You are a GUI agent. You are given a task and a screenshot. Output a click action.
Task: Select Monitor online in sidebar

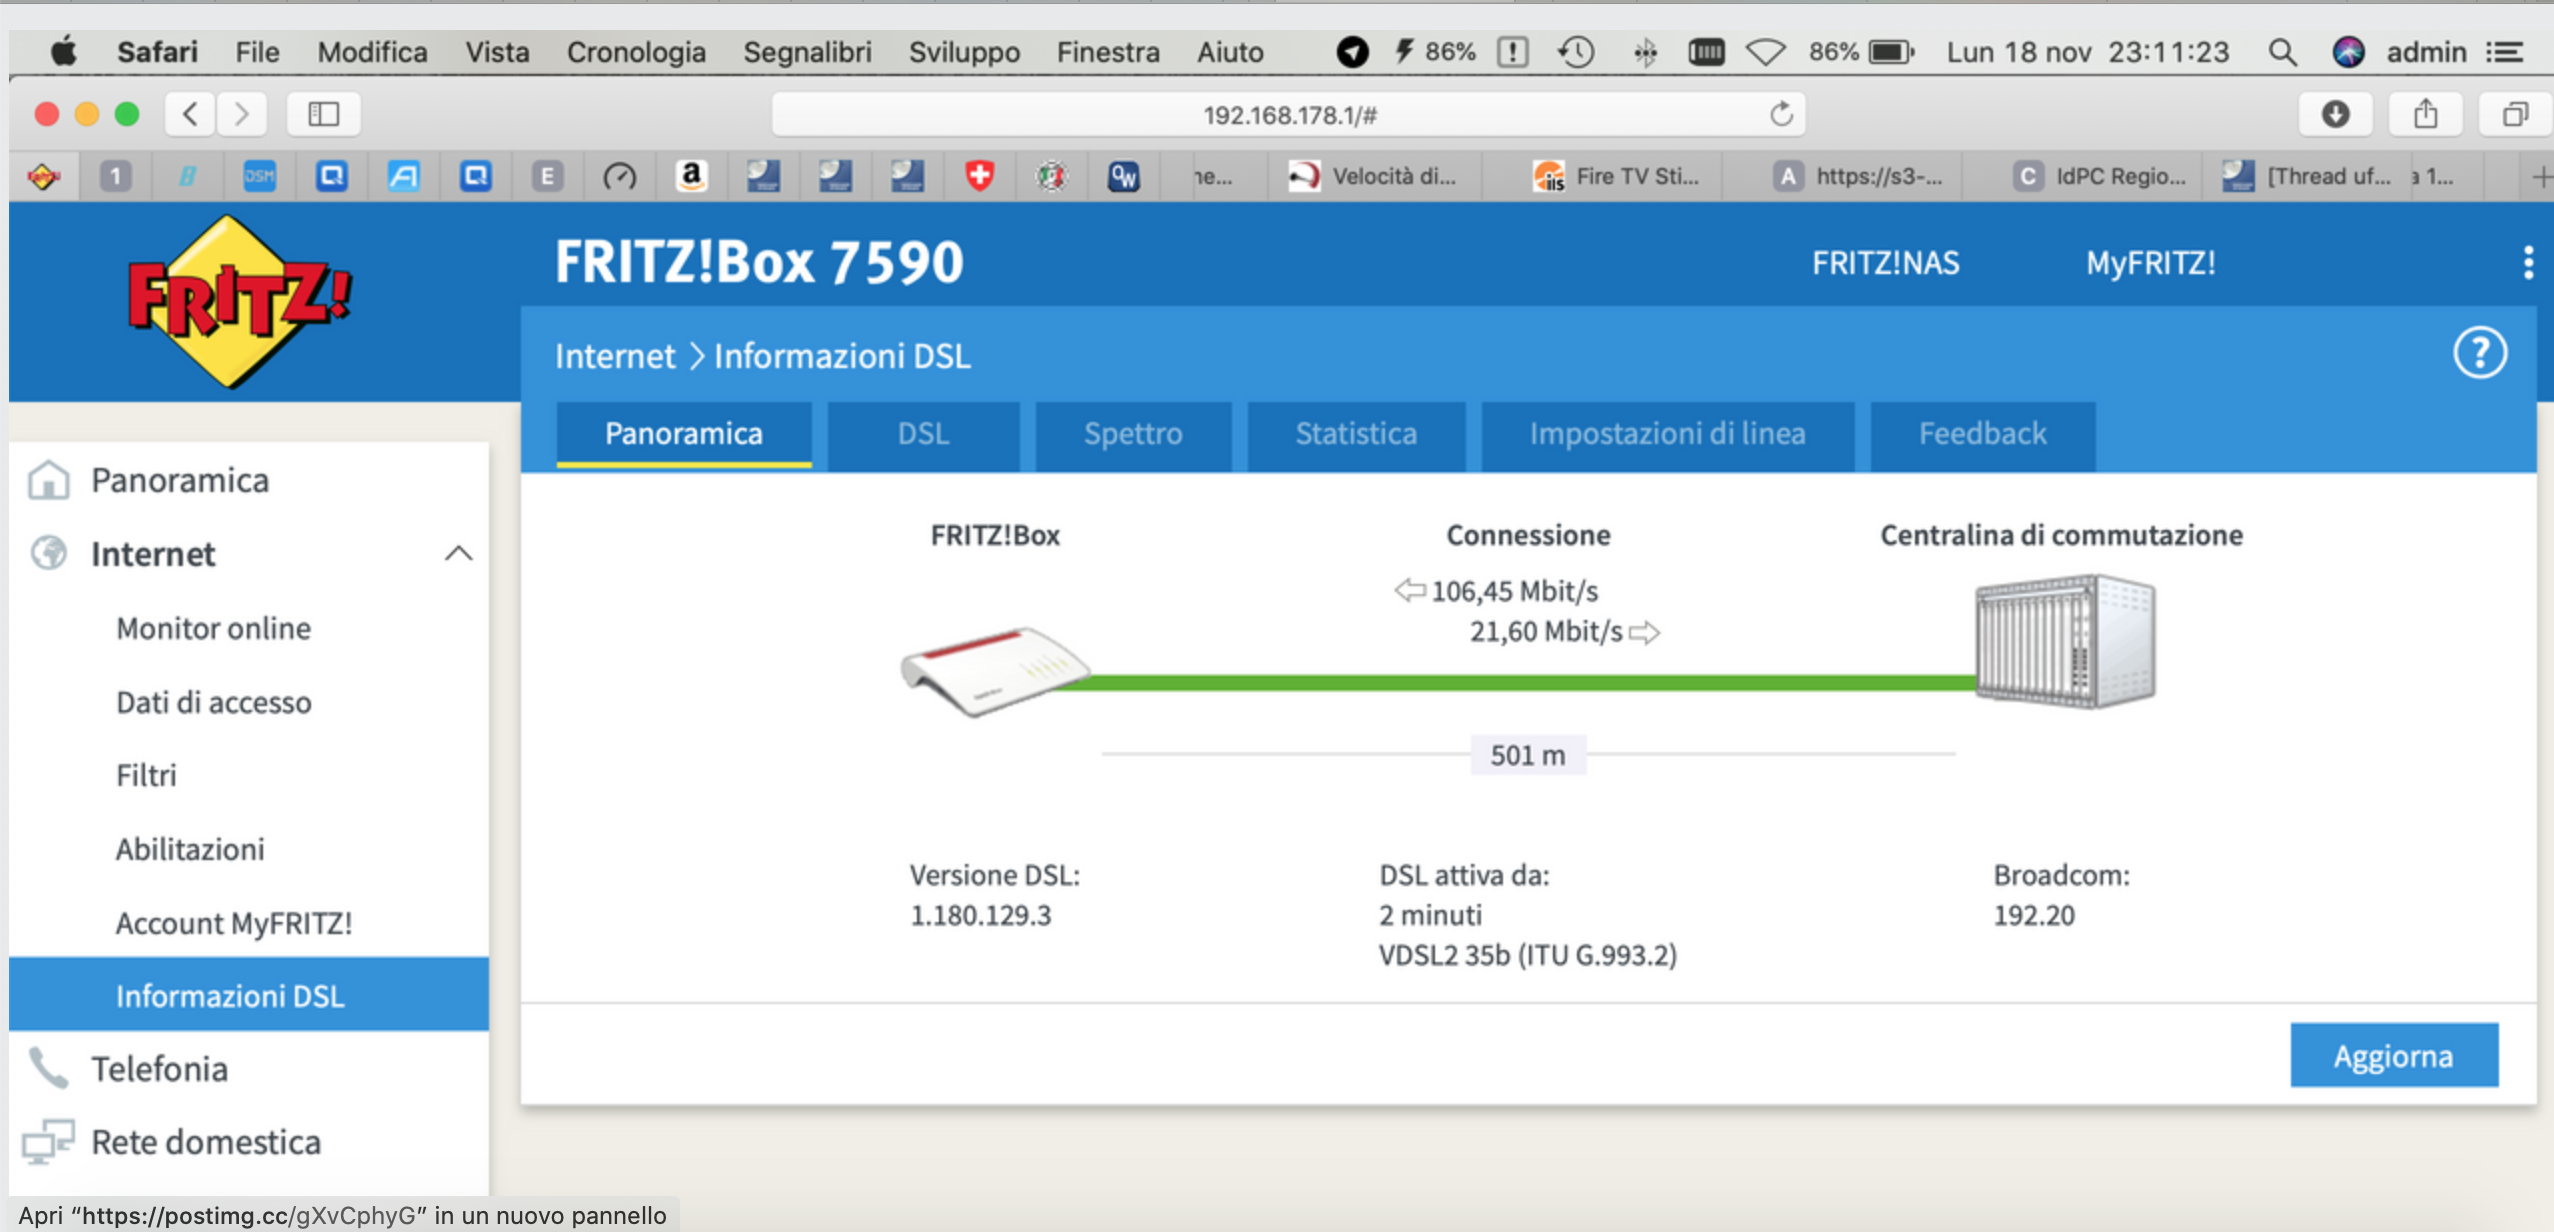[x=213, y=628]
